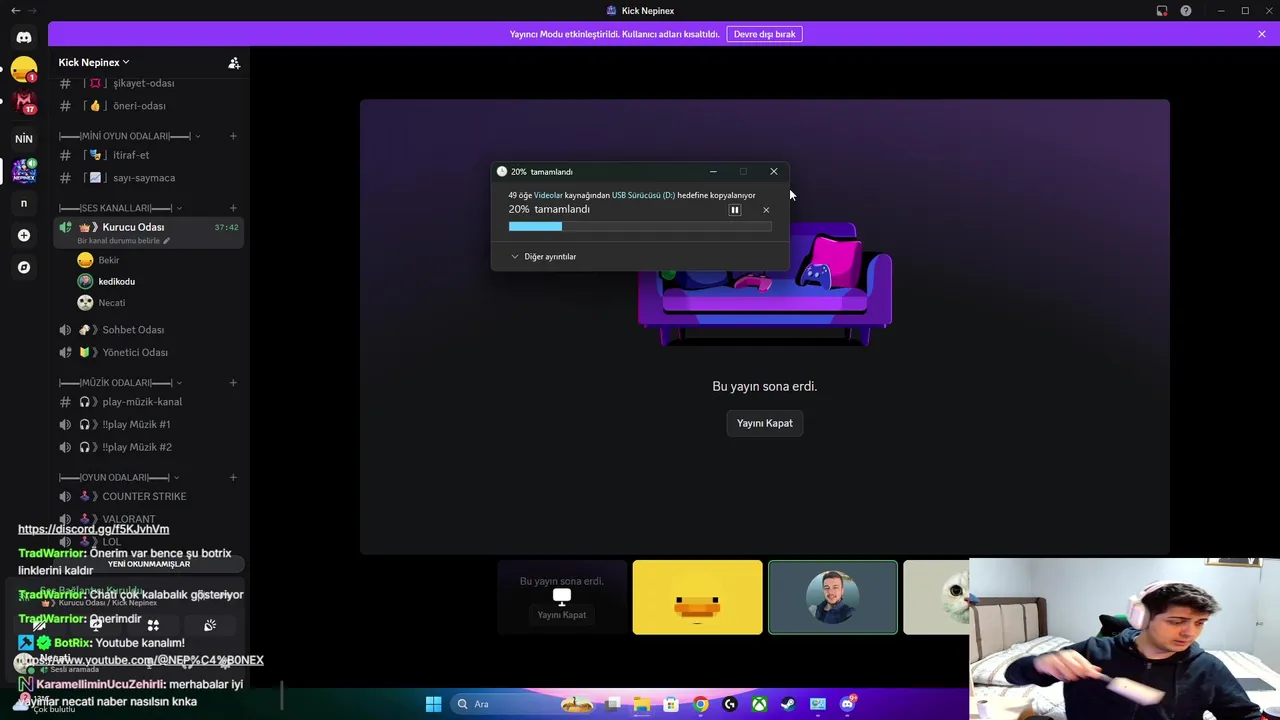Open Kick Nepinex server dropdown menu
The height and width of the screenshot is (720, 1280).
coord(93,62)
